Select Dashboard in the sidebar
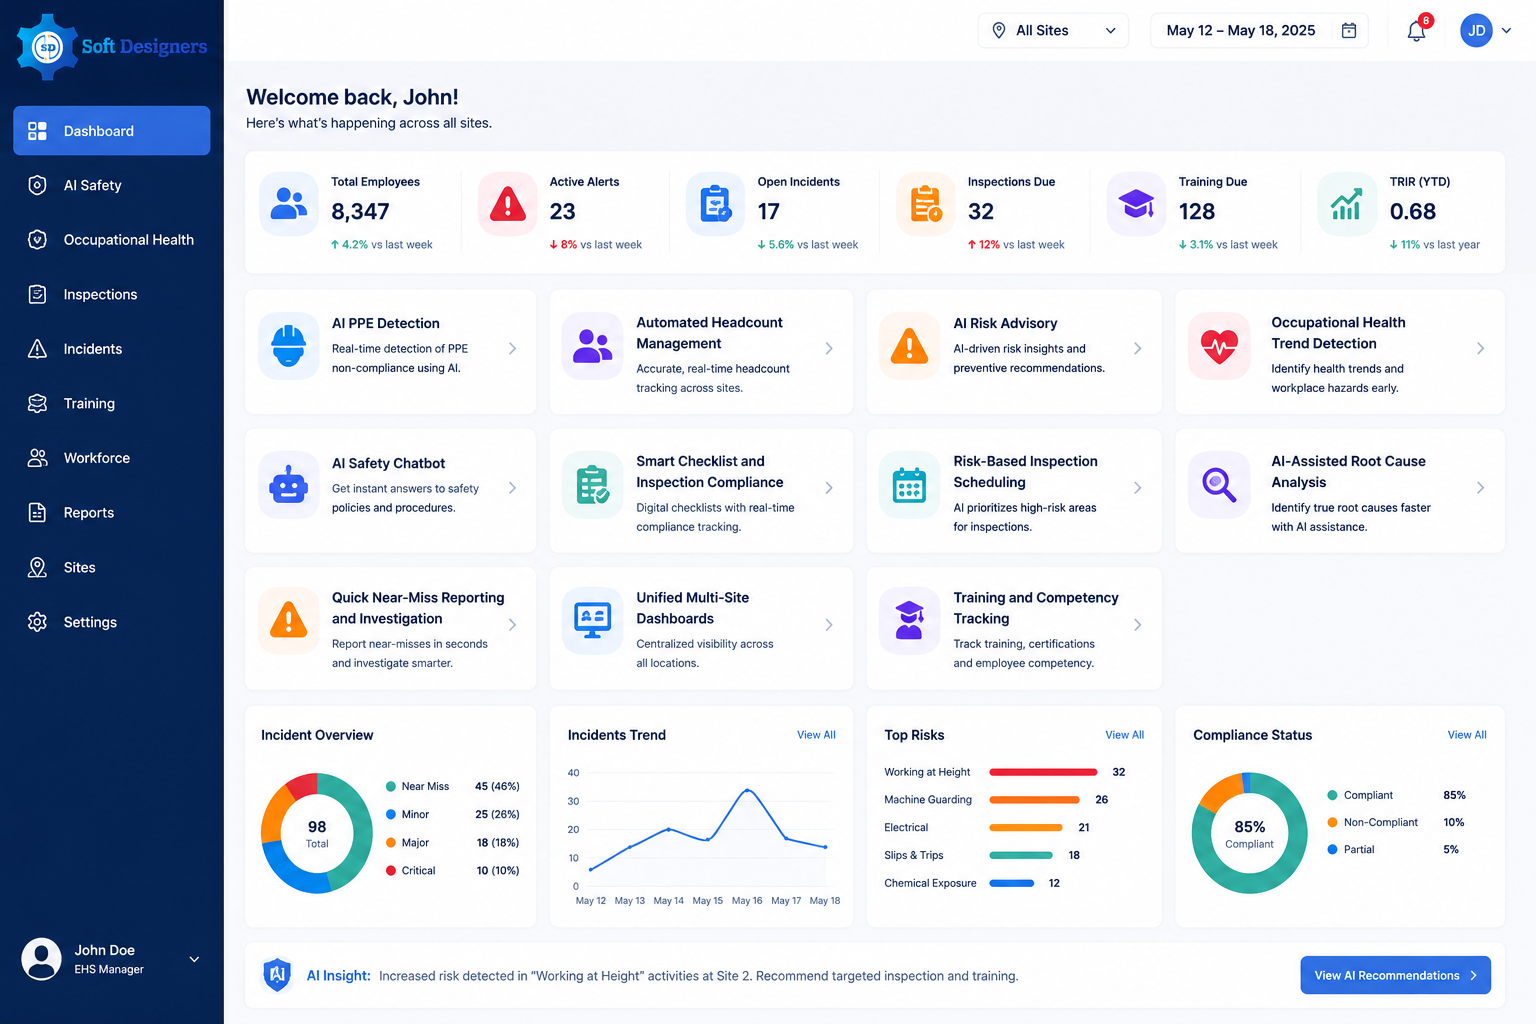1536x1024 pixels. coord(112,131)
